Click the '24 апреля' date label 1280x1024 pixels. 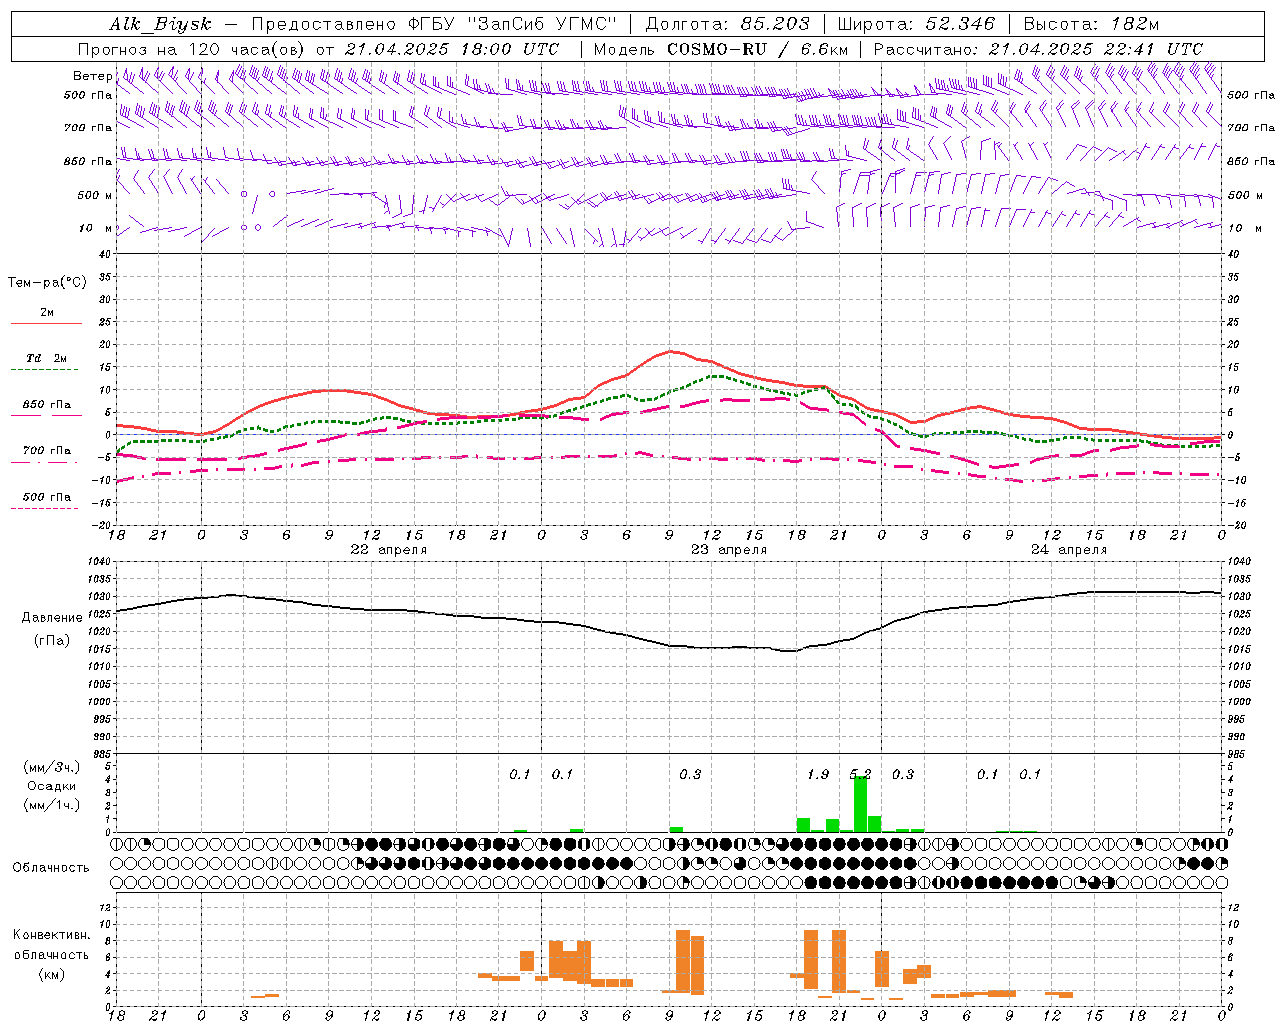tap(1069, 550)
